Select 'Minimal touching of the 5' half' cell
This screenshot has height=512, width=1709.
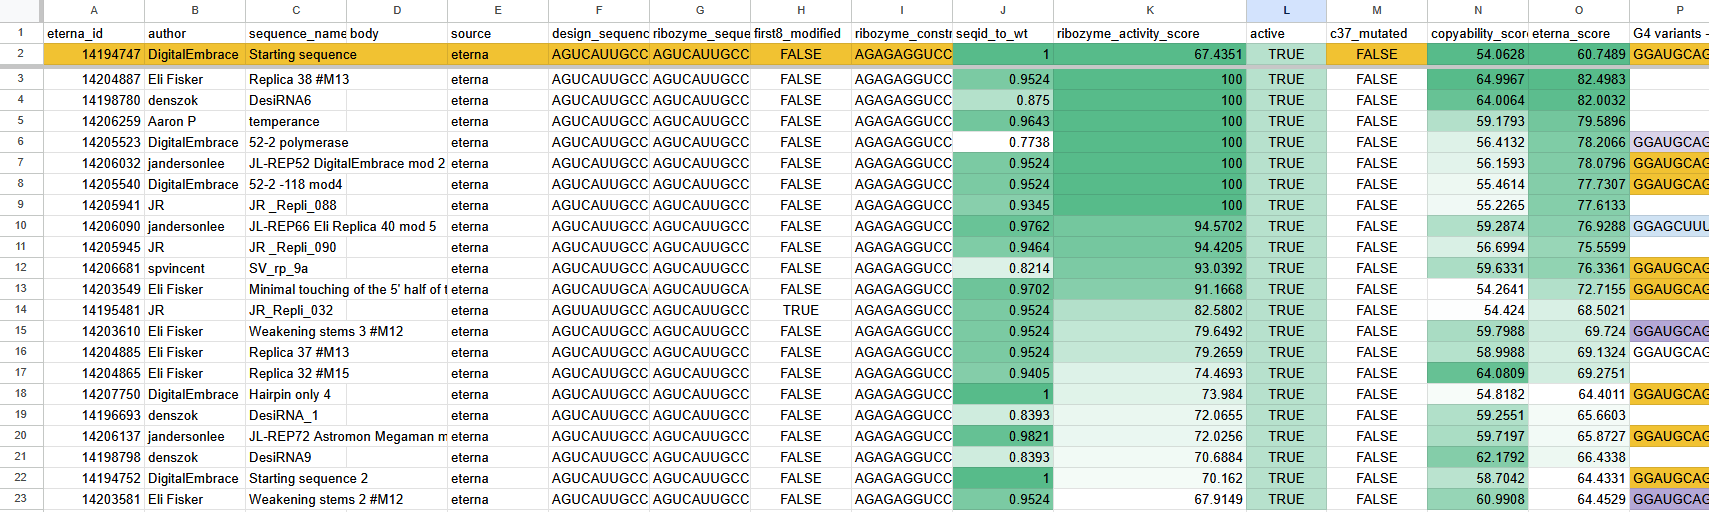(346, 289)
